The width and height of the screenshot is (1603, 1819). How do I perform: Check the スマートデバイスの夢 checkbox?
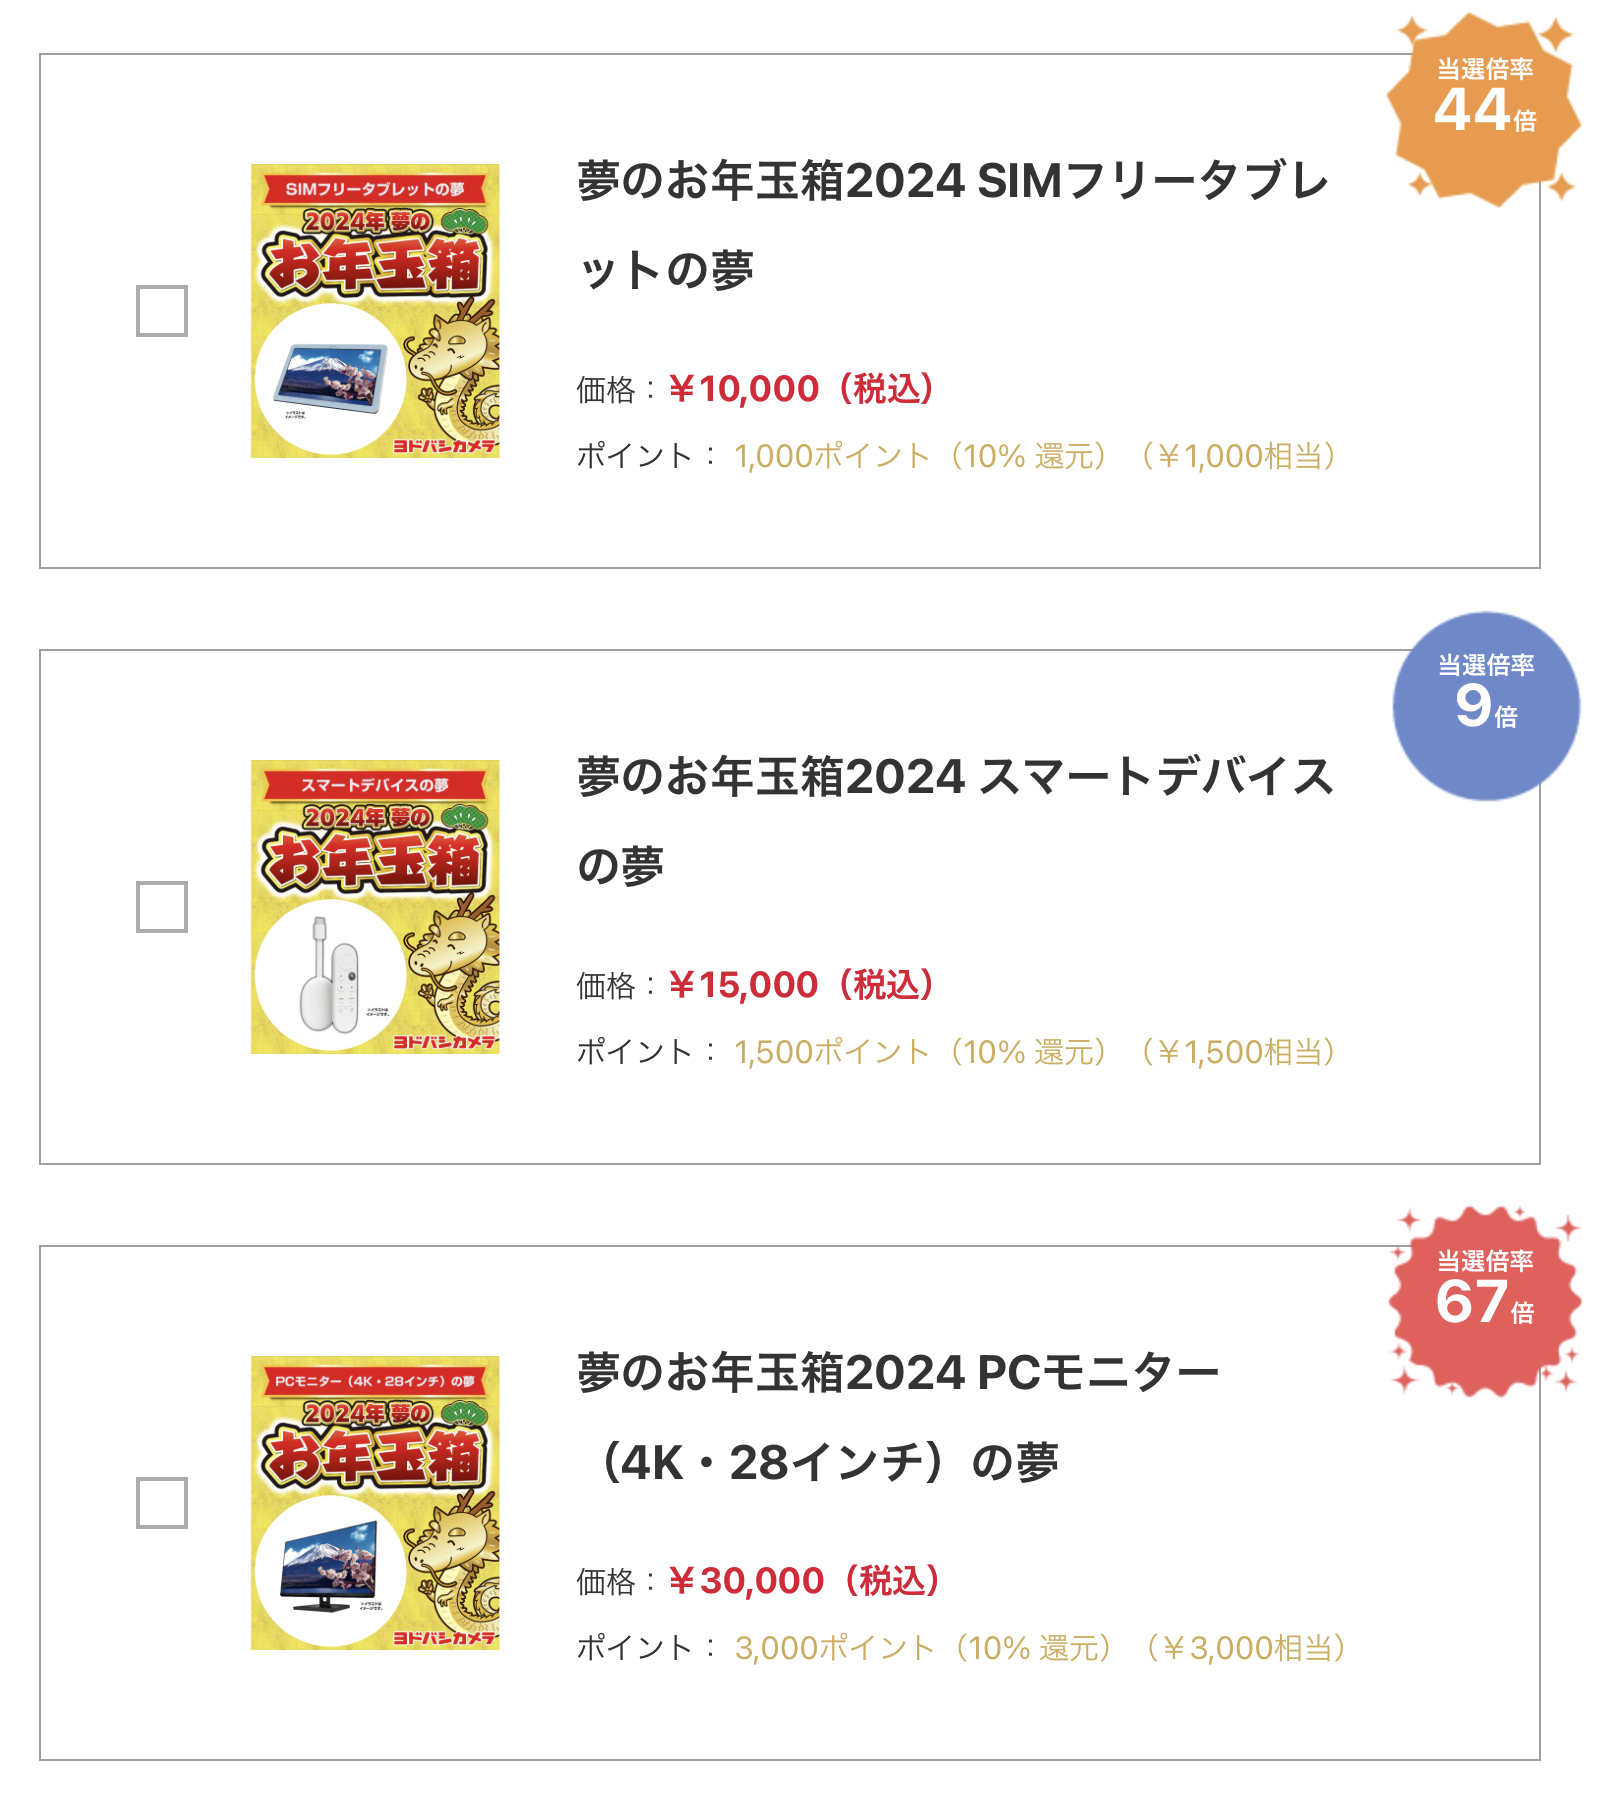pos(162,907)
